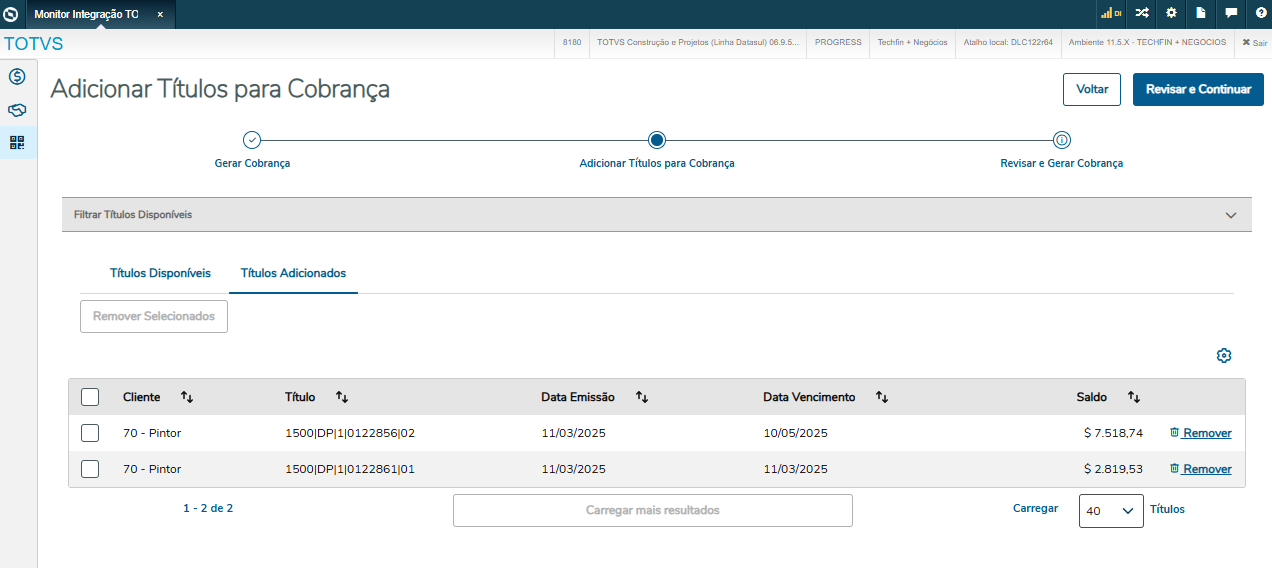Remove the título with saldo 7.518,74
The width and height of the screenshot is (1272, 568).
click(1200, 433)
